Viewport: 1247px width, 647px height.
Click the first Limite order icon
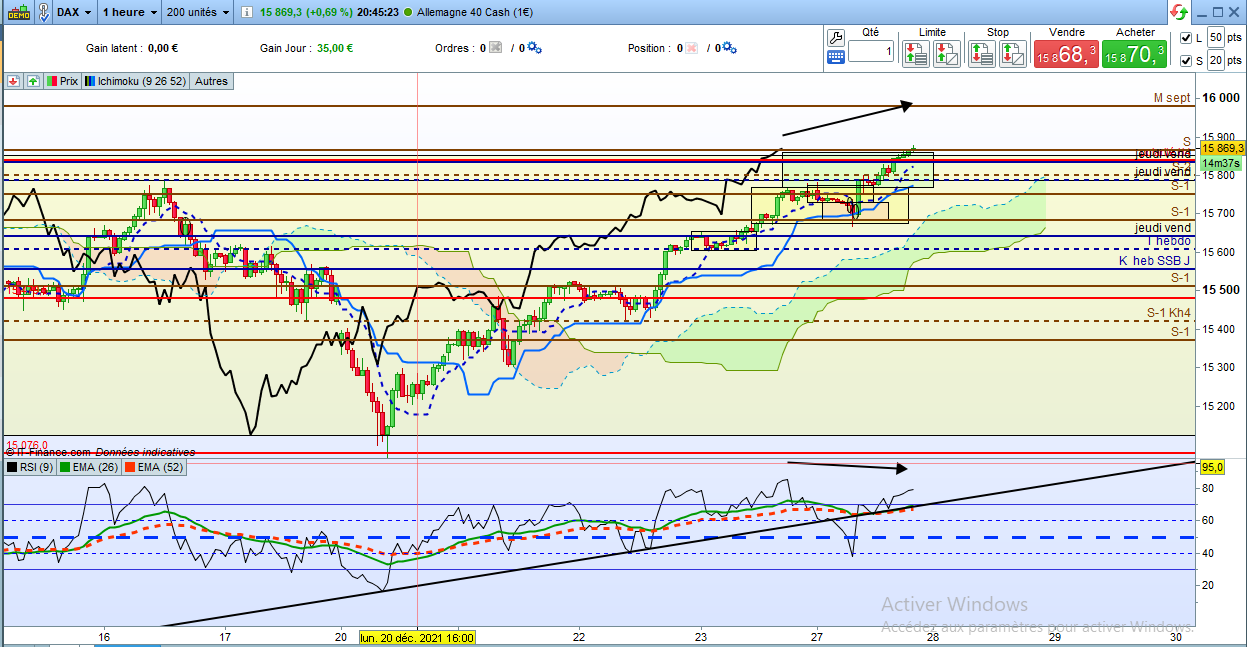tap(916, 54)
